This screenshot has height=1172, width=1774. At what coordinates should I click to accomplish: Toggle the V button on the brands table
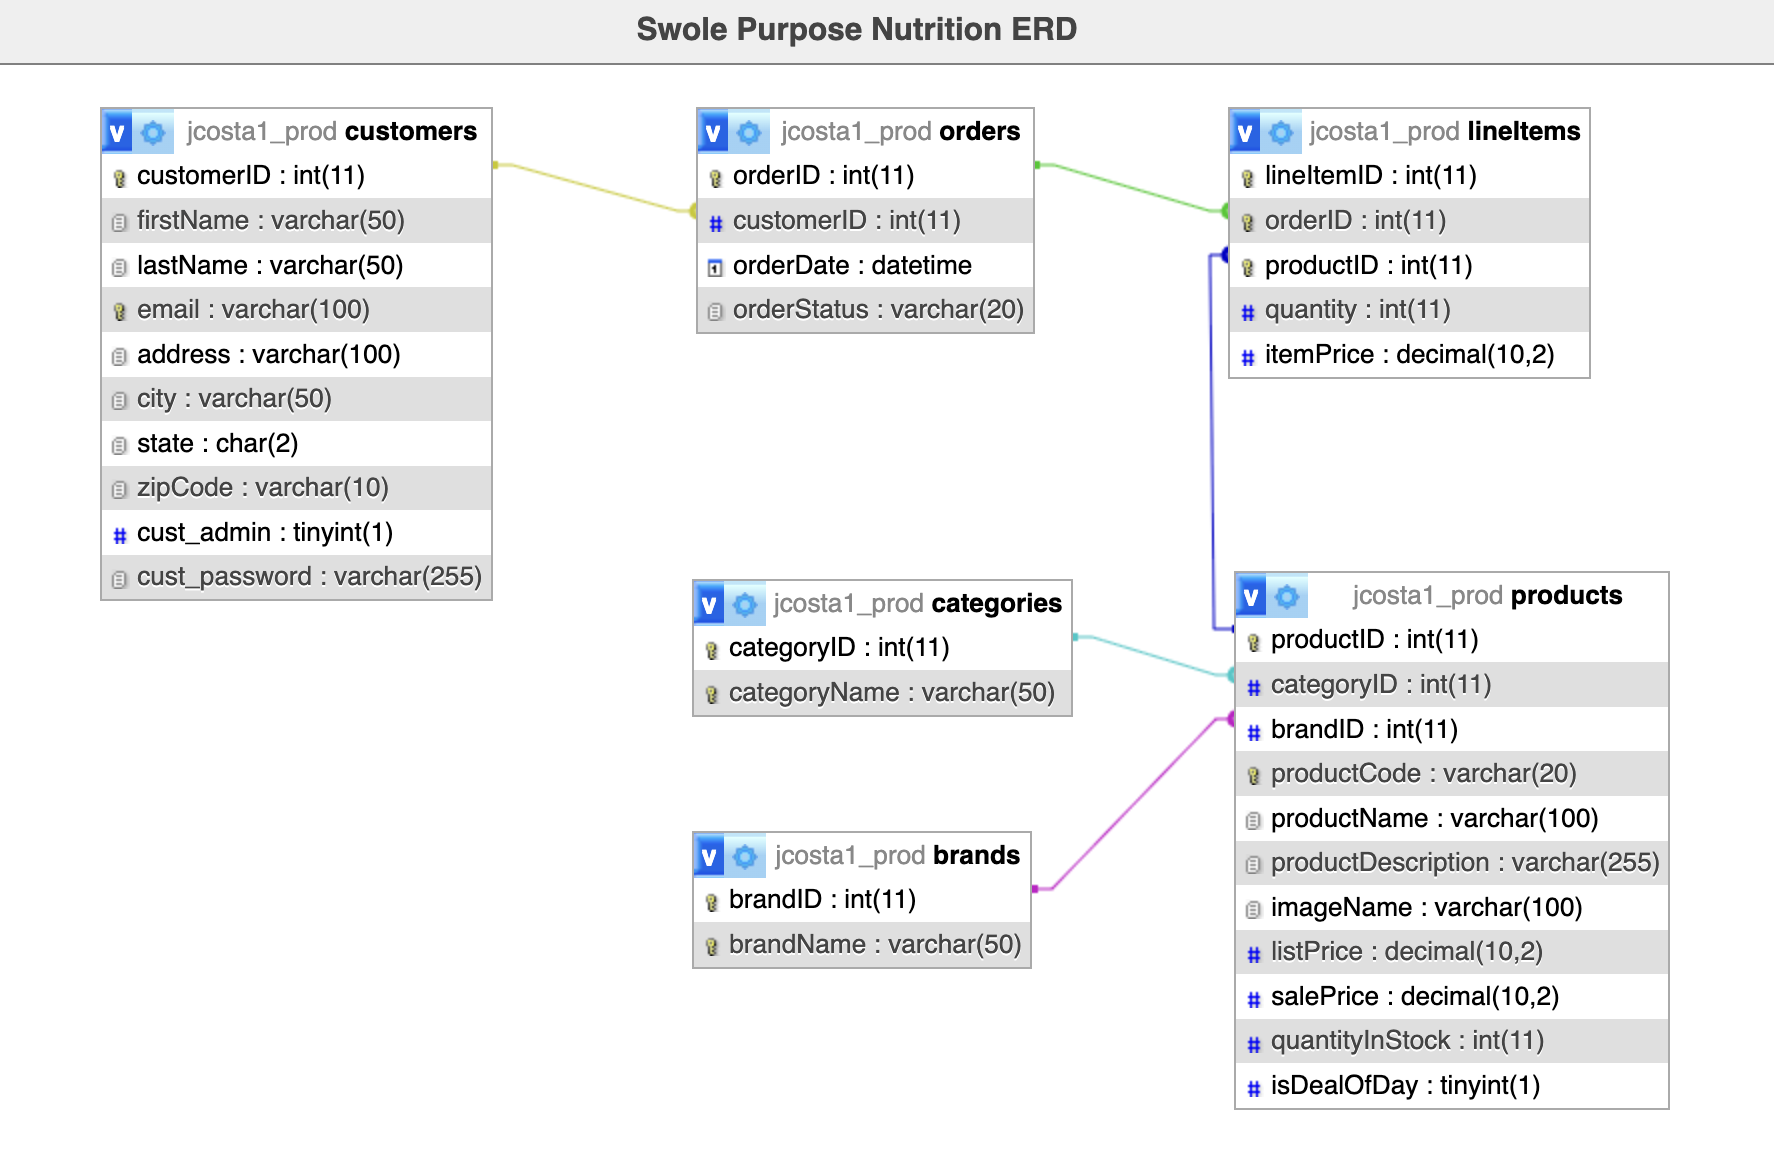tap(710, 856)
